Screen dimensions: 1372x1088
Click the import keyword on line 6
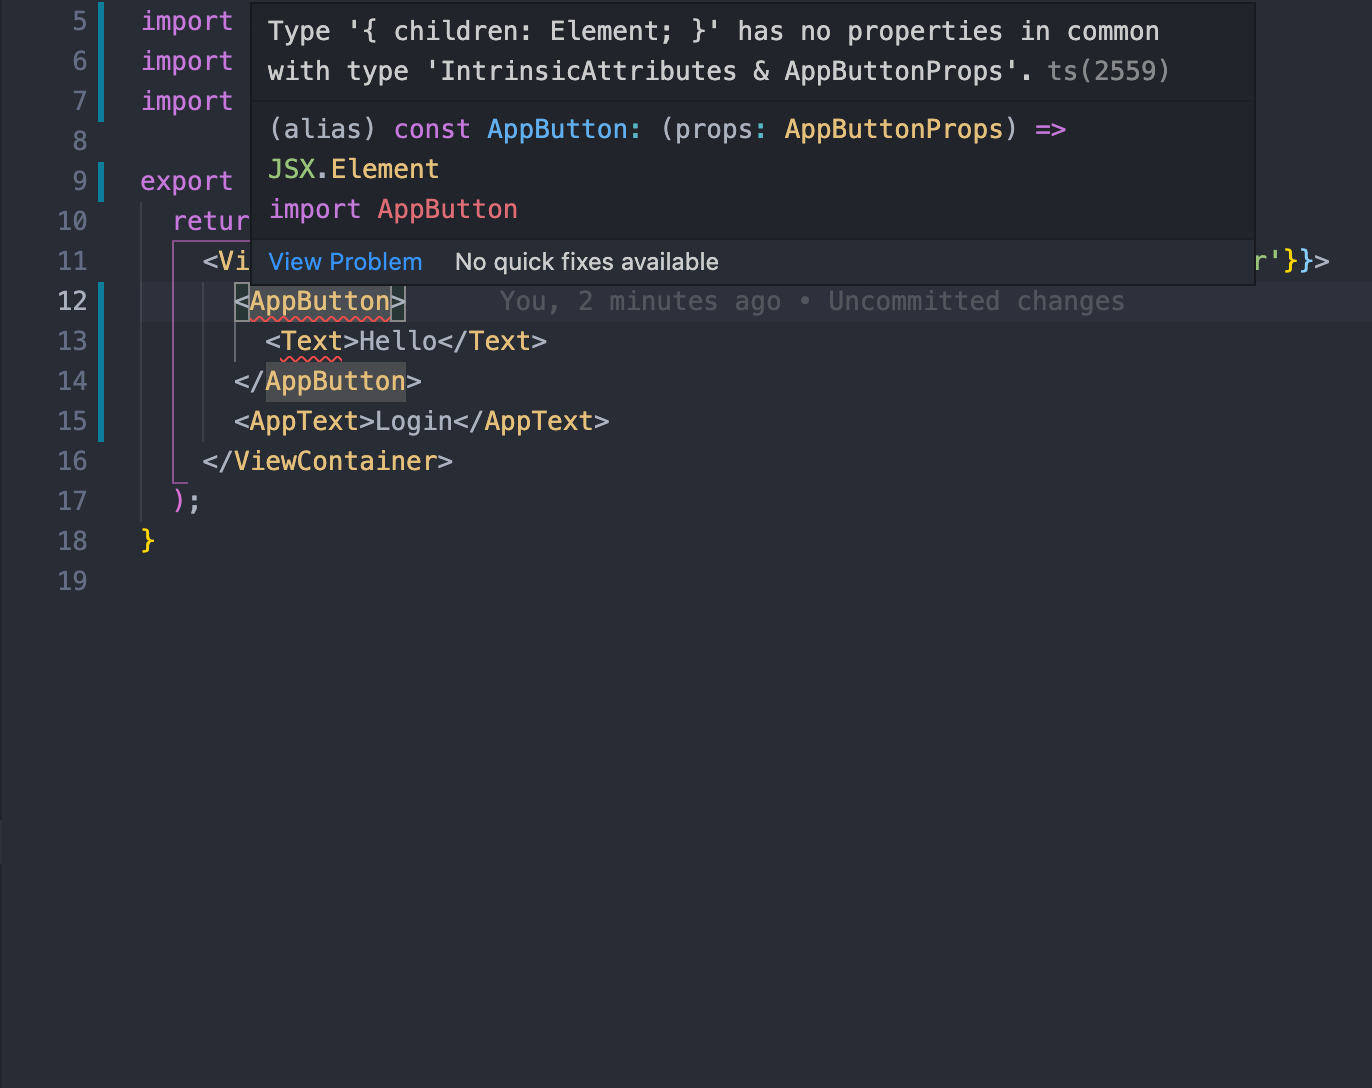[x=187, y=61]
